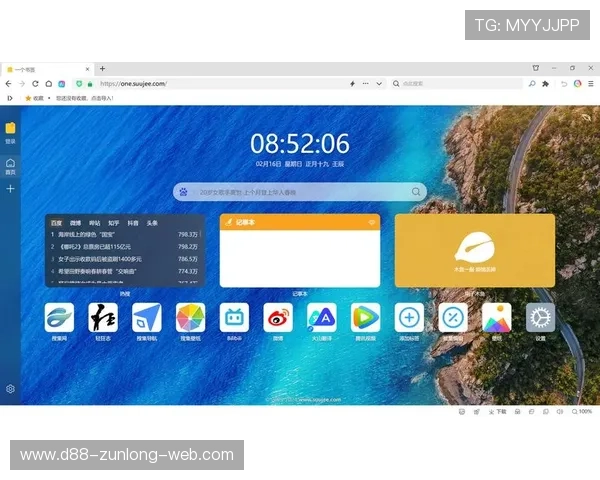Open the black calligraphy app icon

point(103,317)
